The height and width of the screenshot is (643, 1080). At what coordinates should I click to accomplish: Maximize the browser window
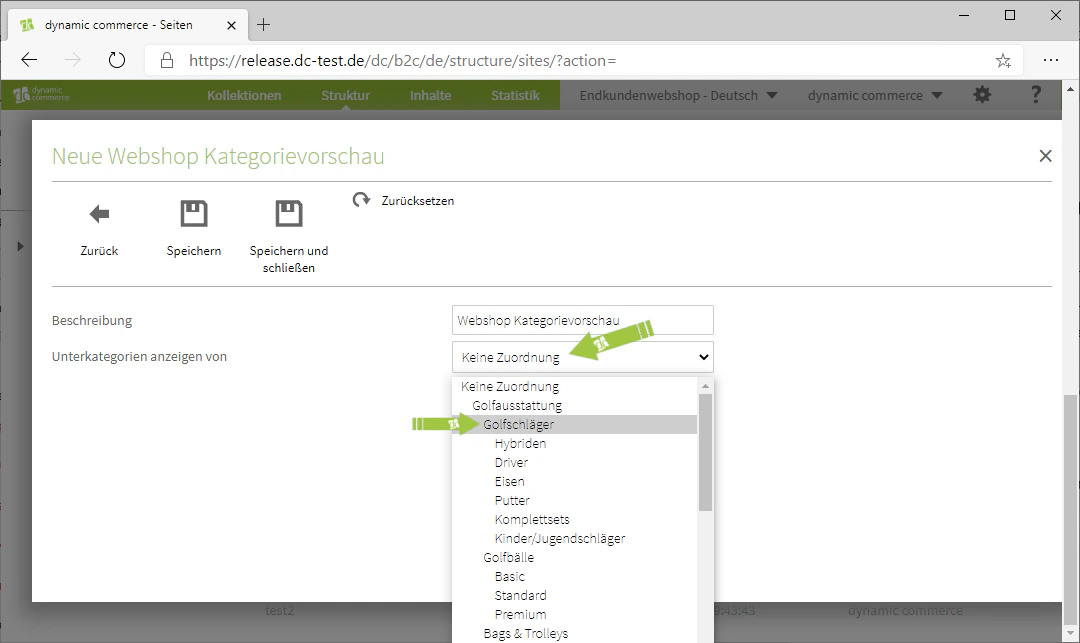pyautogui.click(x=1010, y=15)
